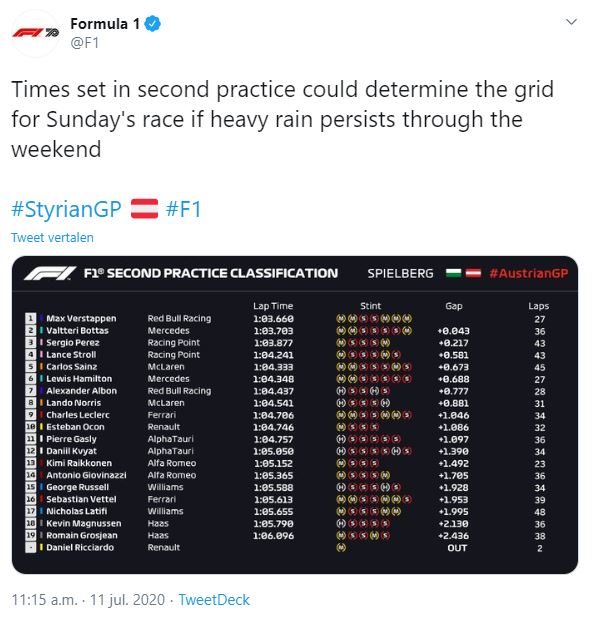594x622 pixels.
Task: Click the Formula 1 account name
Action: [x=105, y=24]
